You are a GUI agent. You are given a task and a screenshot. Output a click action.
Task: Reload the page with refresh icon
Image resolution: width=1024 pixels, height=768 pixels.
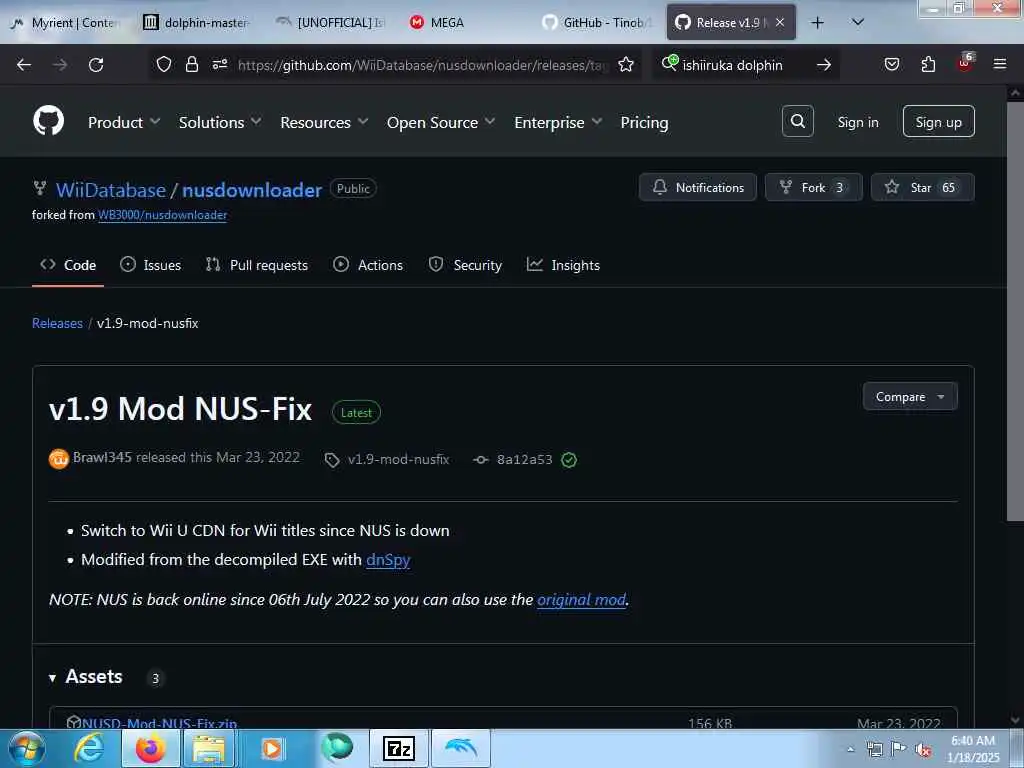(96, 65)
